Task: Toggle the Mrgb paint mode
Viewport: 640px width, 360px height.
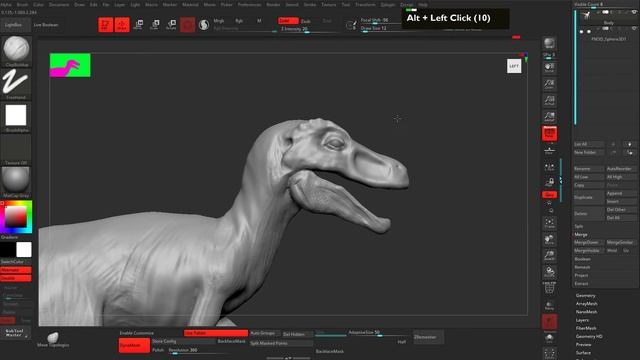Action: point(219,21)
